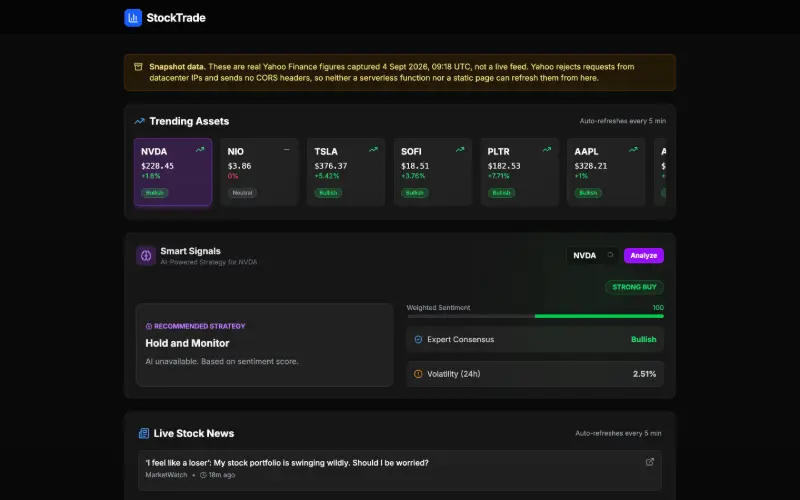800x500 pixels.
Task: Click the Expert Consensus shield icon
Action: pyautogui.click(x=418, y=340)
